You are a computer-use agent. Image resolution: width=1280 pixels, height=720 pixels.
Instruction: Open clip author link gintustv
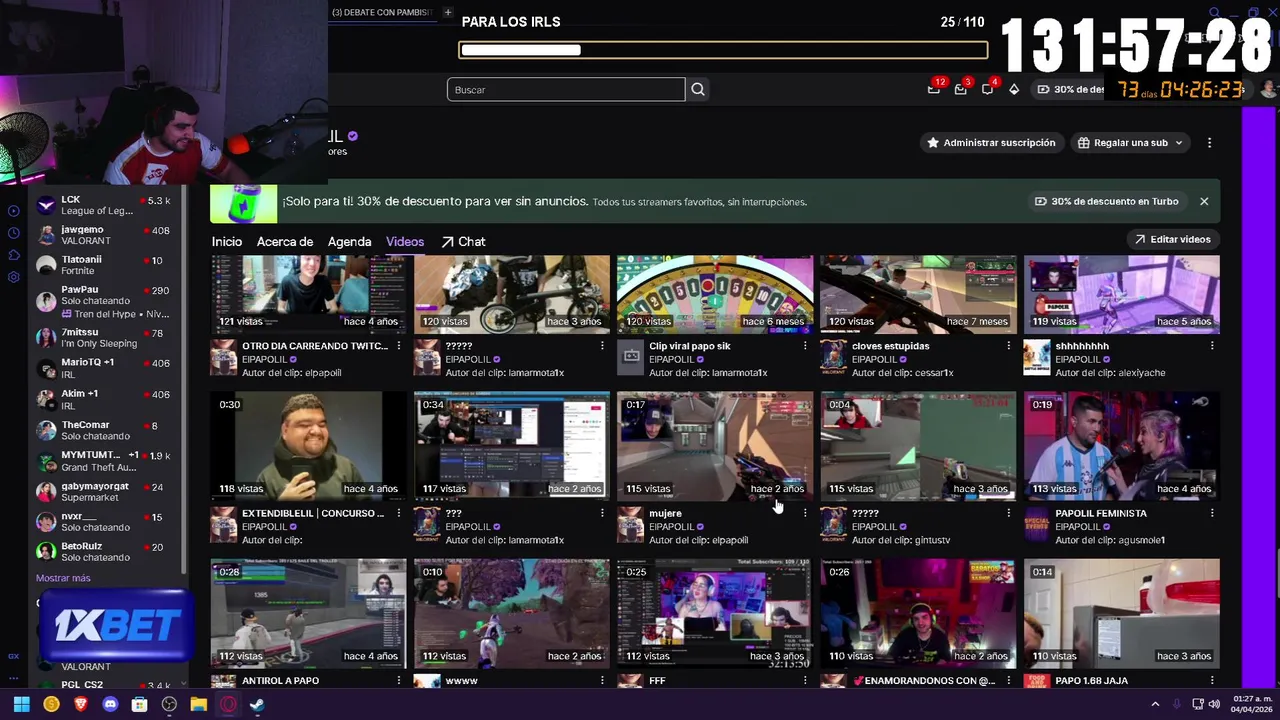coord(929,540)
